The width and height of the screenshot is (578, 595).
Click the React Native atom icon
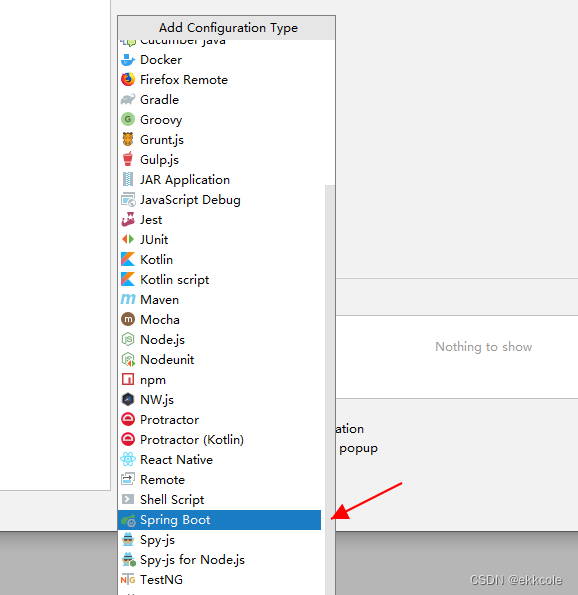[x=128, y=459]
